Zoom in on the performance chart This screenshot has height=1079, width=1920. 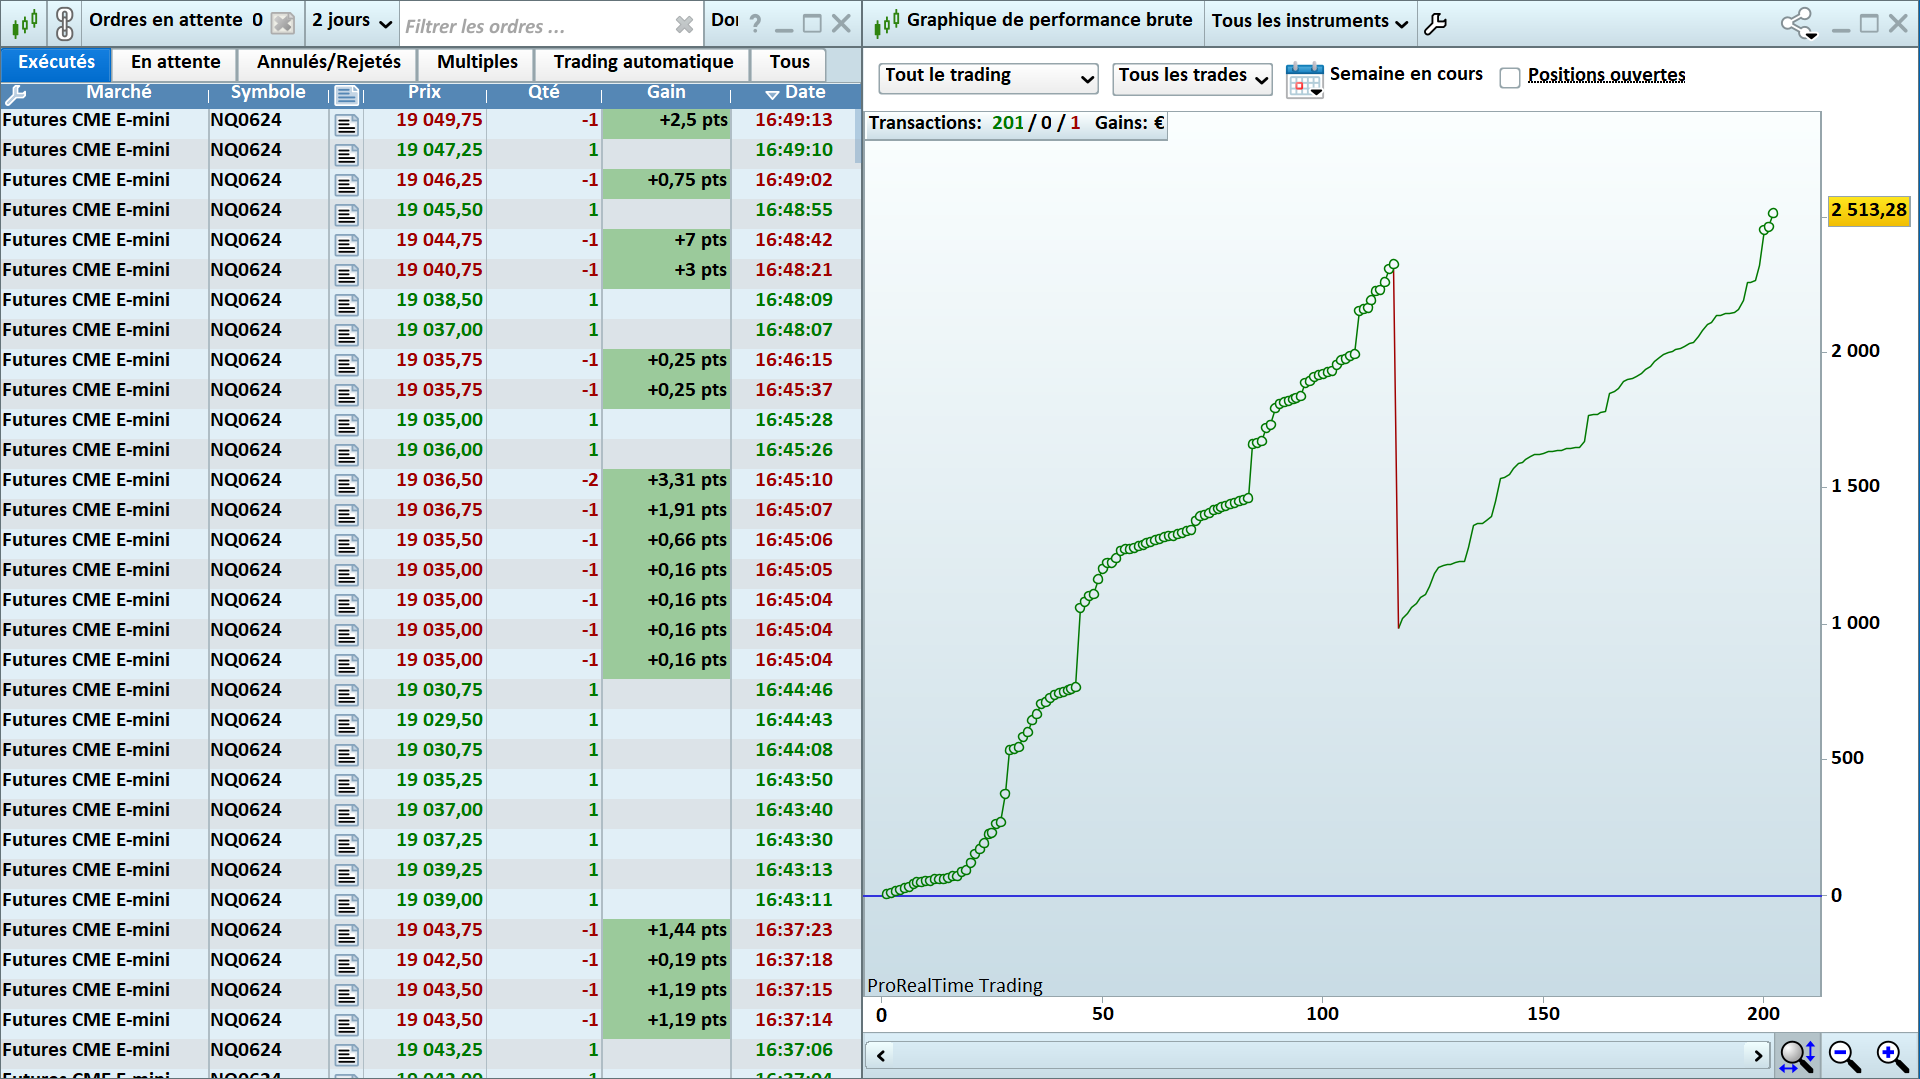click(1892, 1056)
